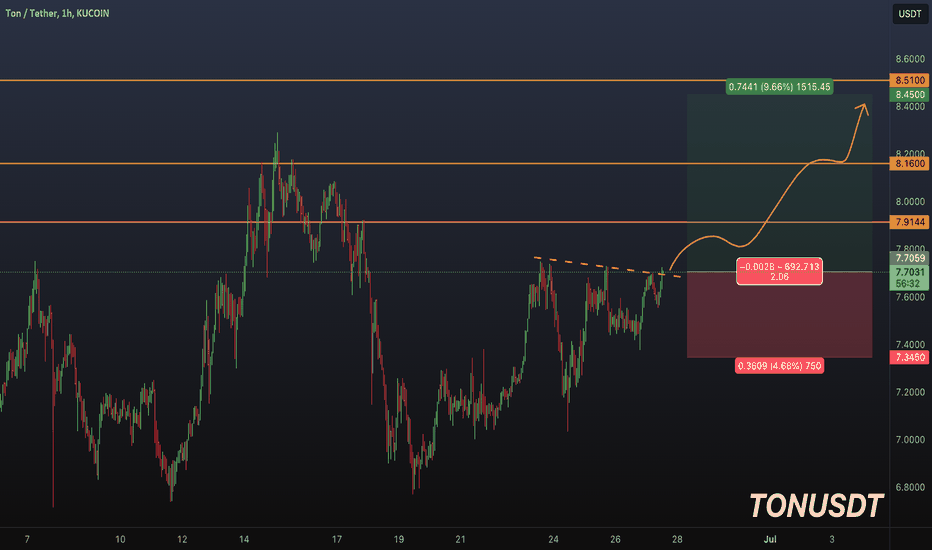This screenshot has height=550, width=932.
Task: Click the 7.6000 price axis tick
Action: pyautogui.click(x=910, y=297)
